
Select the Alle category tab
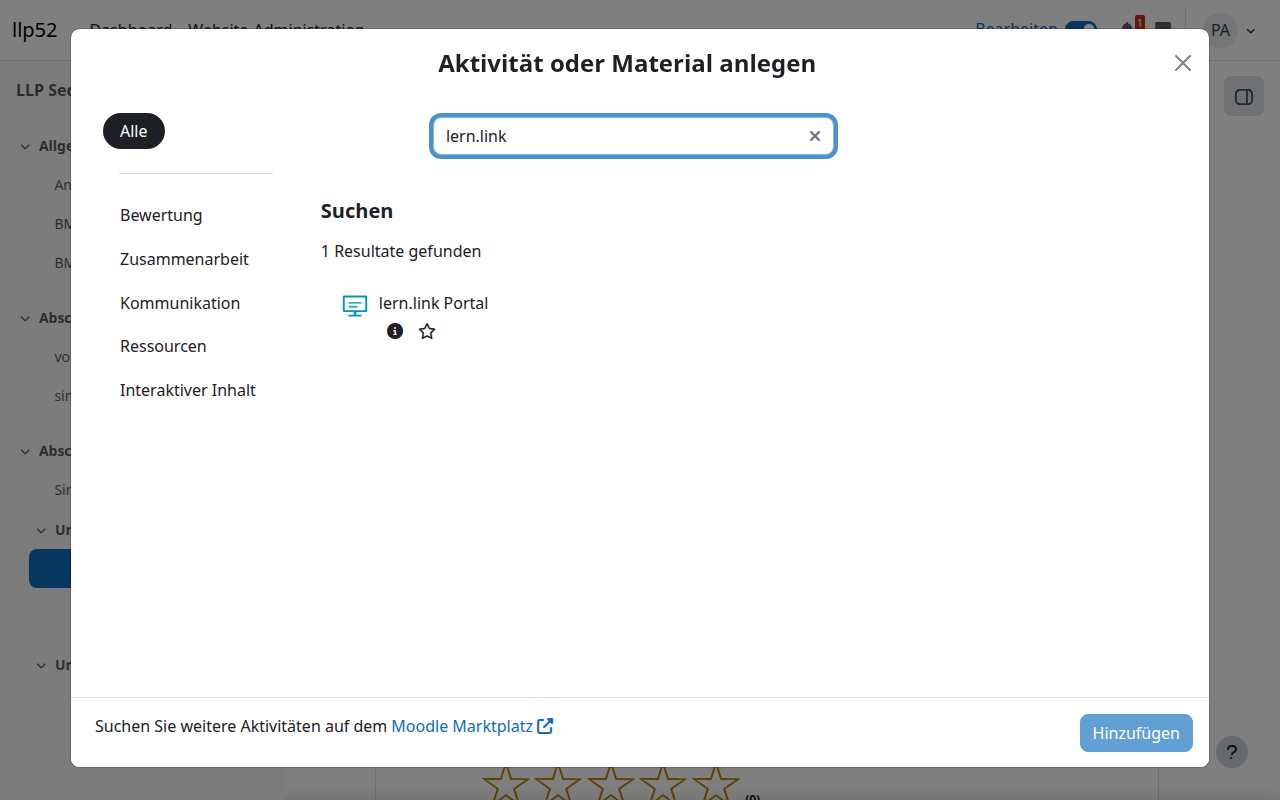pos(134,131)
